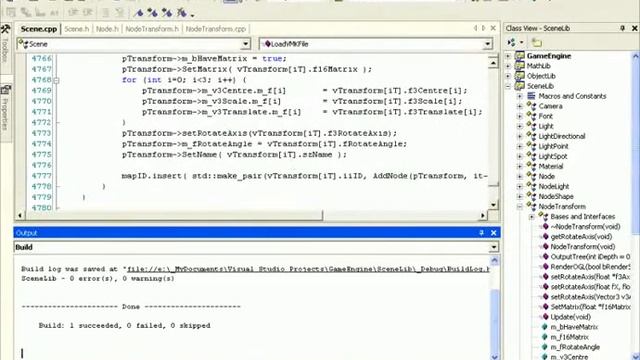This screenshot has width=640, height=360.
Task: Click the Complete Word toolbar icon
Action: point(54,13)
